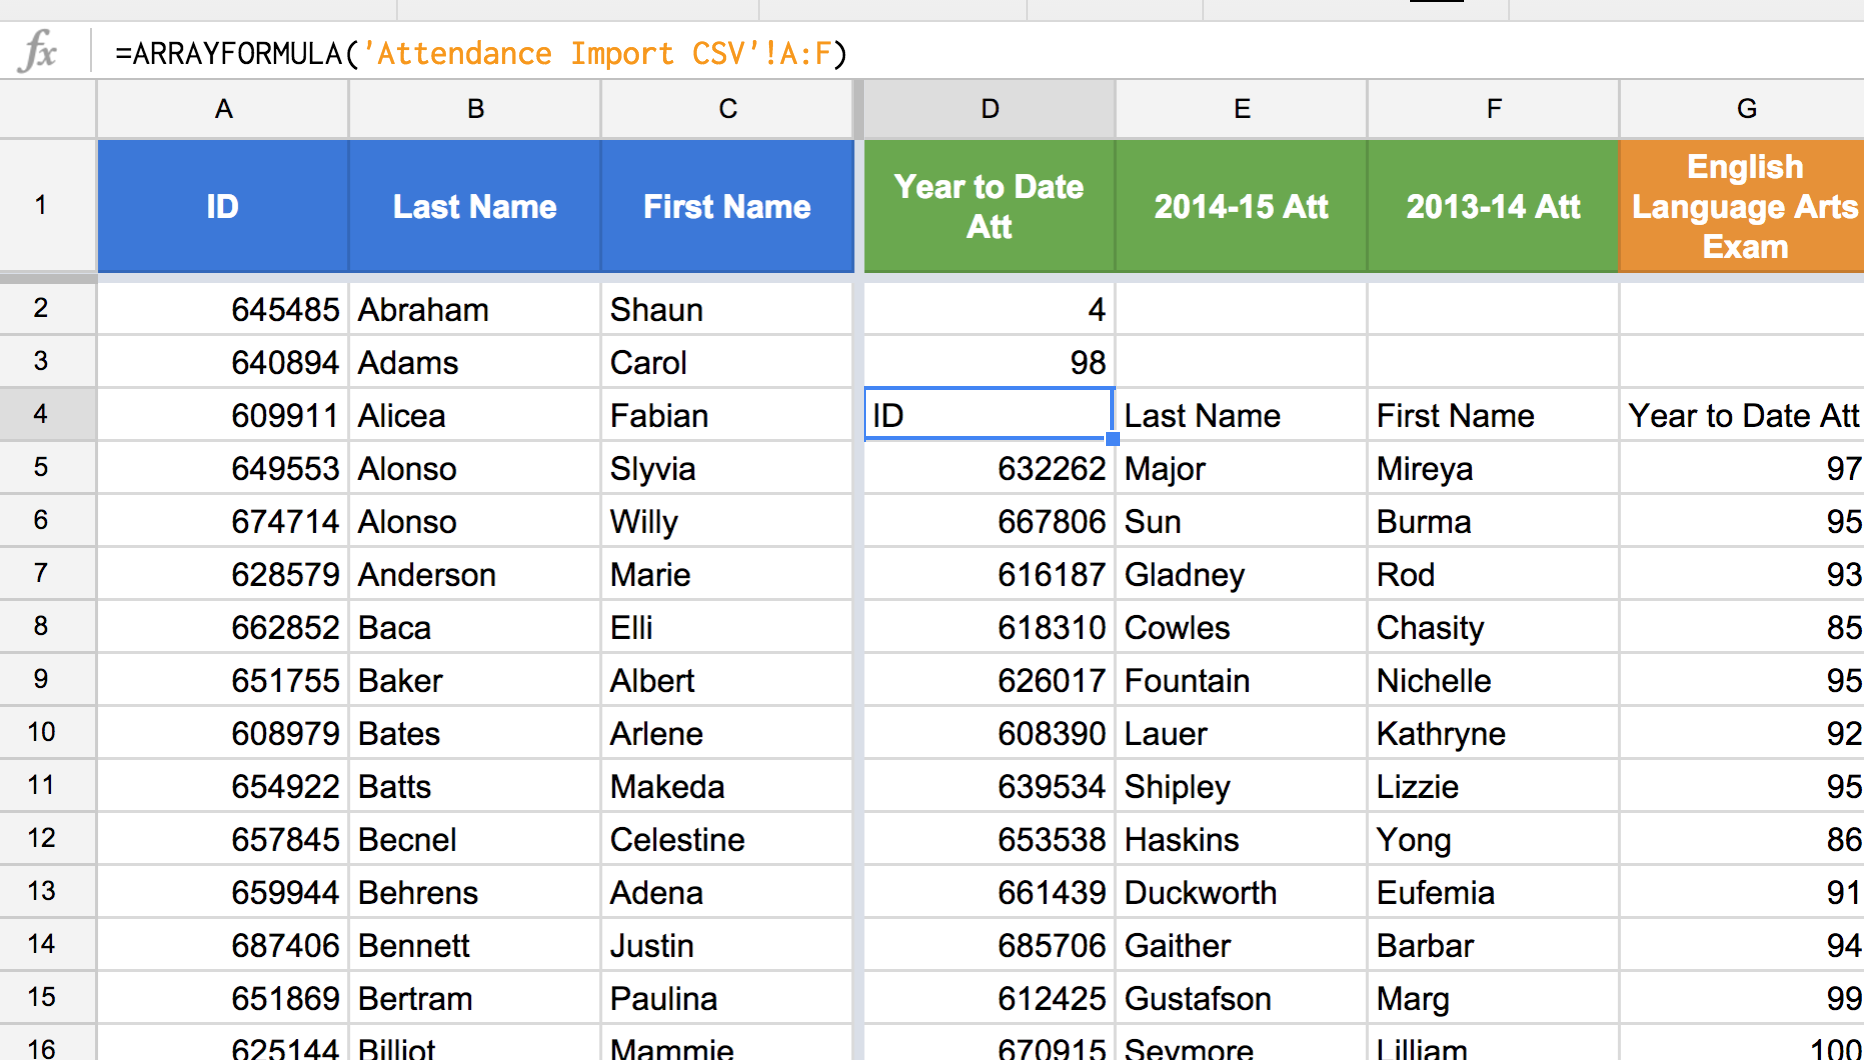The image size is (1864, 1060).
Task: Select the Shaun first name cell
Action: [x=727, y=309]
